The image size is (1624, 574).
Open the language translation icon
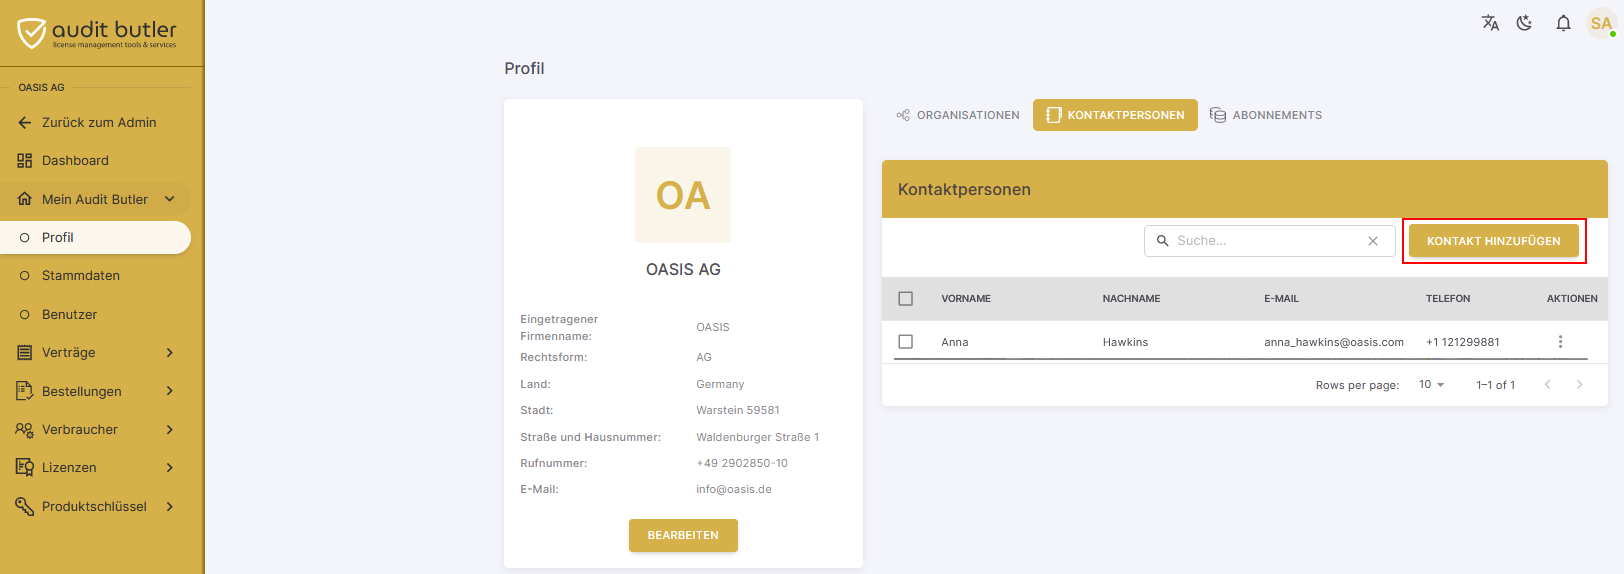click(1490, 23)
